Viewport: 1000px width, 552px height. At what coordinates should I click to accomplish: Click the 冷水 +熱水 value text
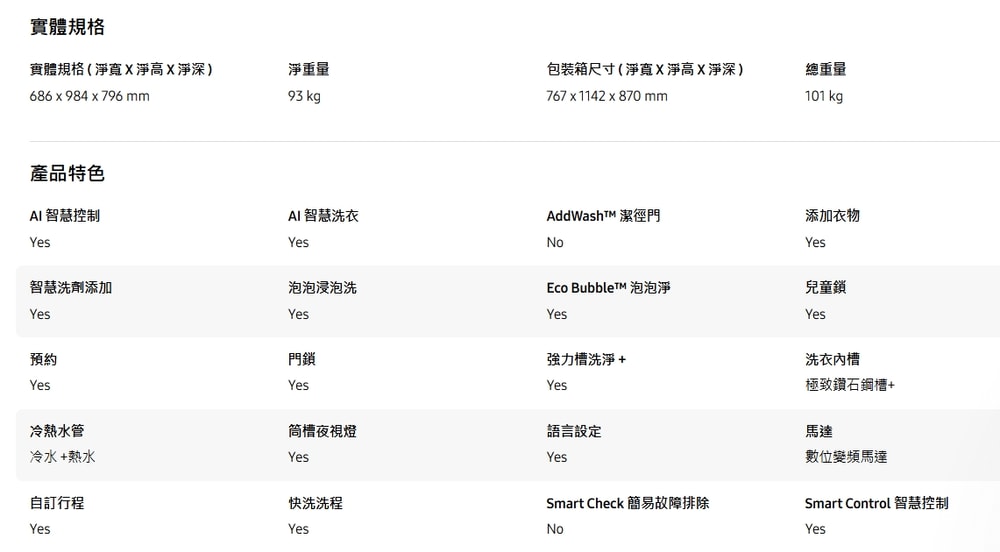63,457
